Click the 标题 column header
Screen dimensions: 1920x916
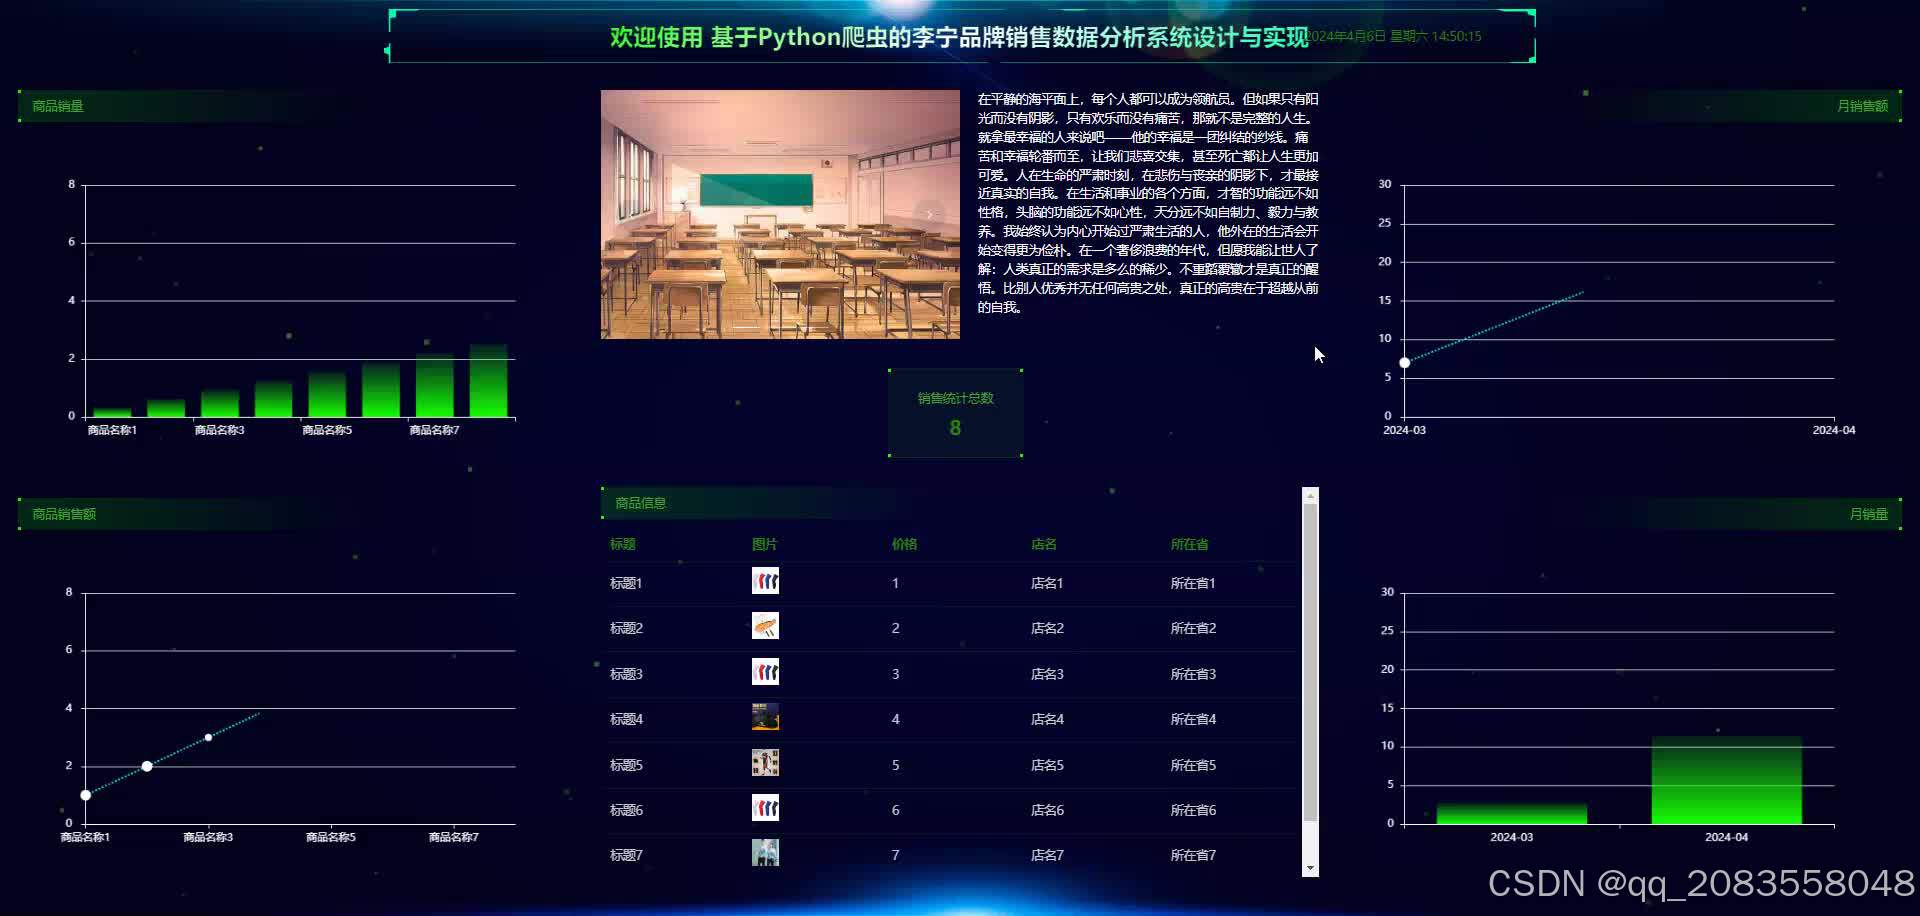[x=622, y=544]
